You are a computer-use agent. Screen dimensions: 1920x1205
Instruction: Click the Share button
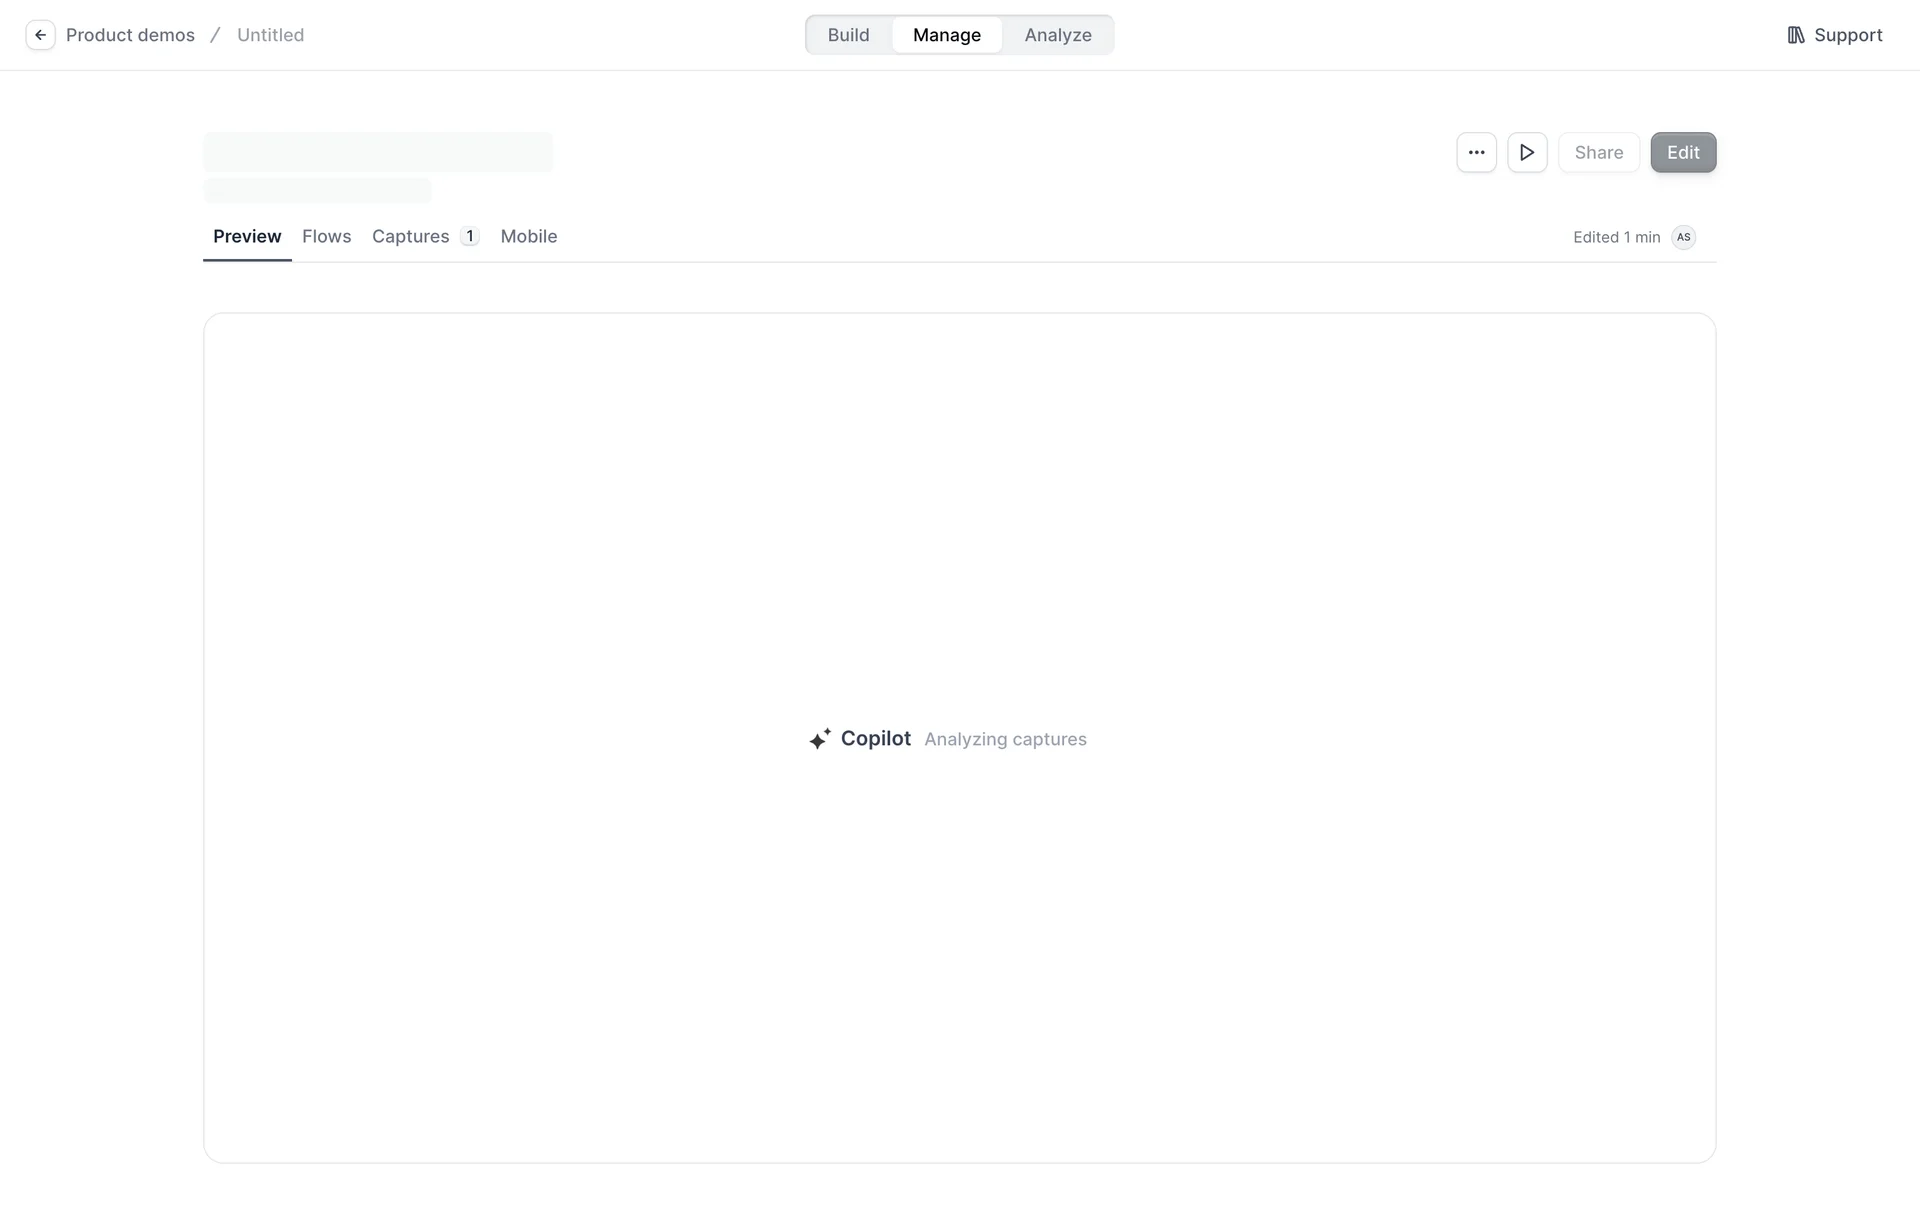pos(1598,153)
